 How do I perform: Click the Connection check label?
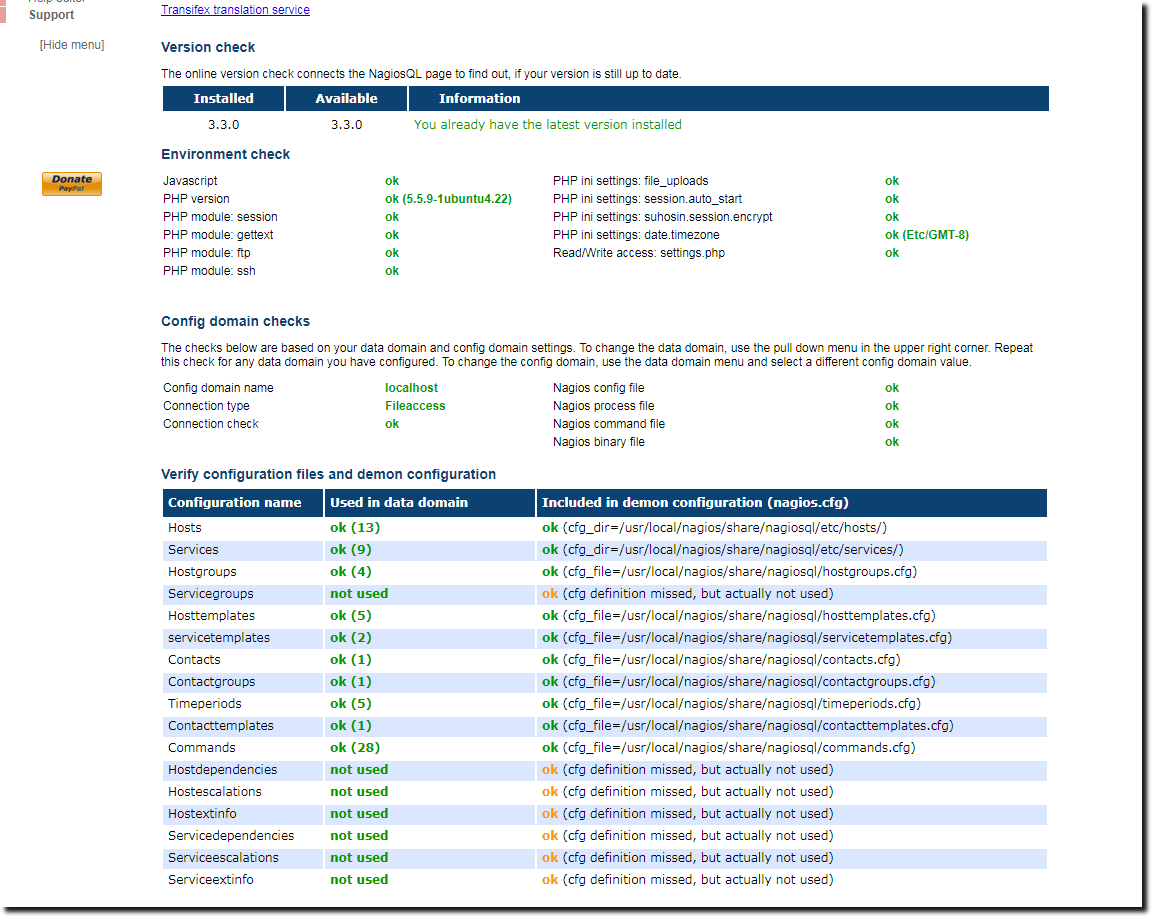click(x=211, y=424)
